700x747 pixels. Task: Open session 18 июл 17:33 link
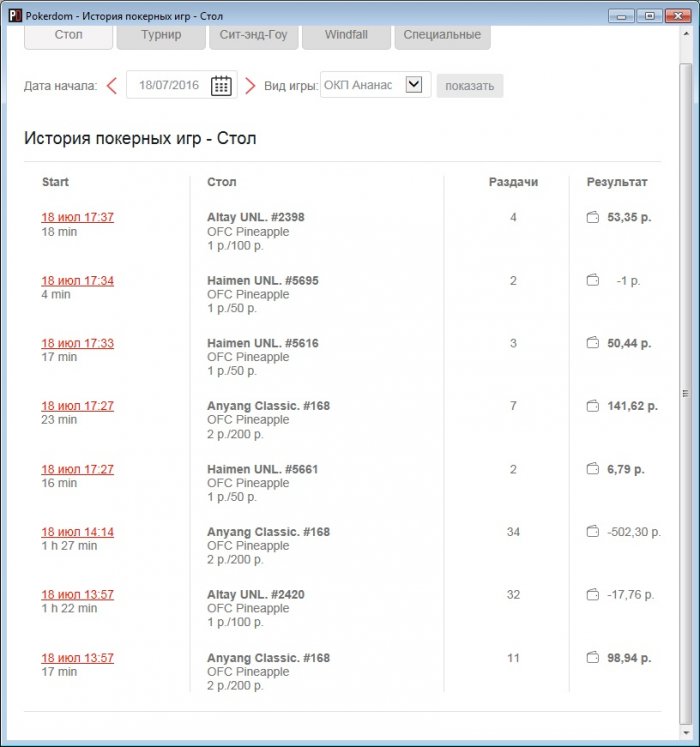pos(78,343)
